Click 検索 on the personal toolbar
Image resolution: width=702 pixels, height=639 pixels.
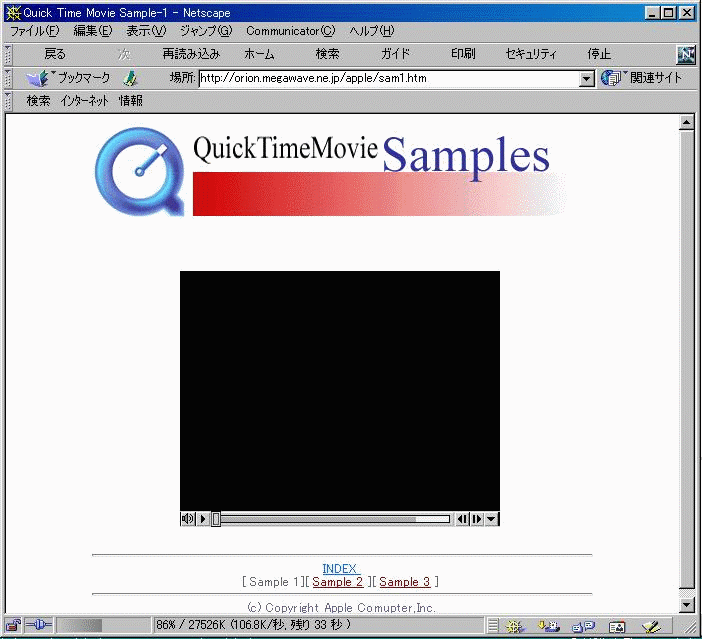(38, 101)
